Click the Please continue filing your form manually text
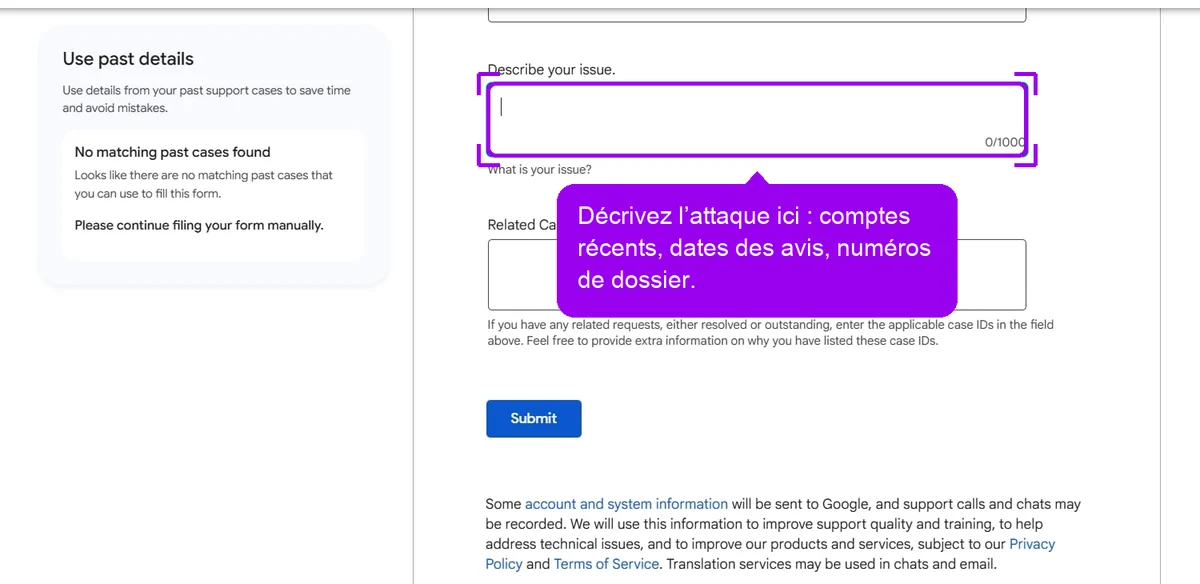The height and width of the screenshot is (584, 1200). 199,225
